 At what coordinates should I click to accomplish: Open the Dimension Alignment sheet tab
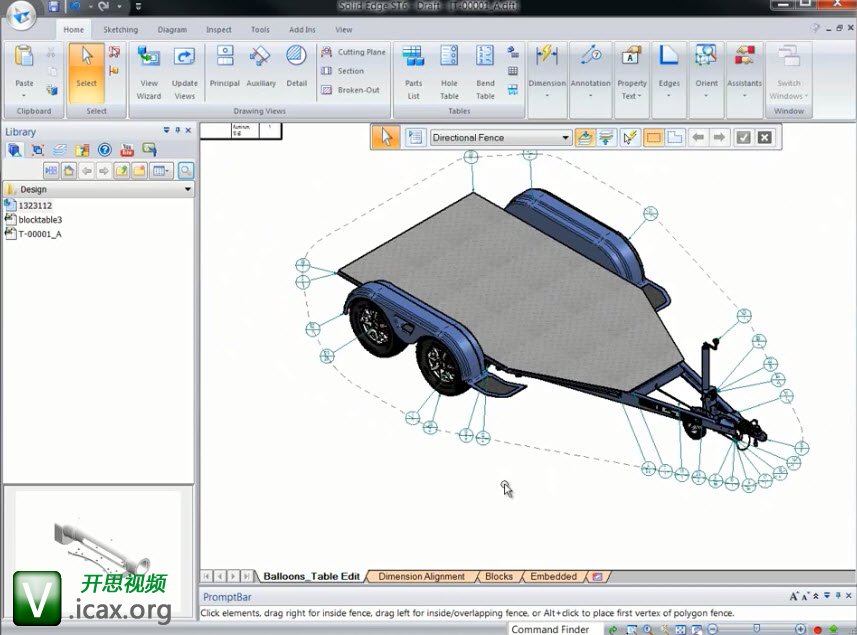click(421, 577)
